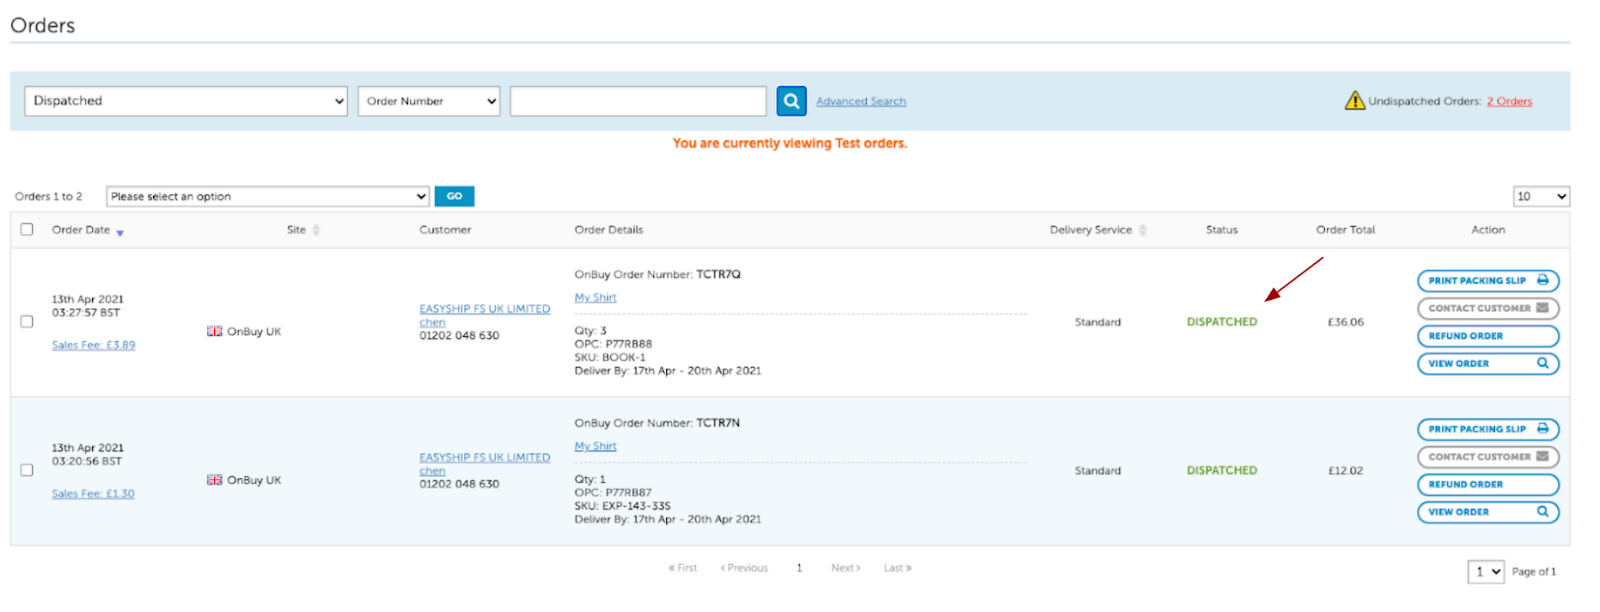The image size is (1600, 612).
Task: Click the Site column sort arrows
Action: (x=316, y=230)
